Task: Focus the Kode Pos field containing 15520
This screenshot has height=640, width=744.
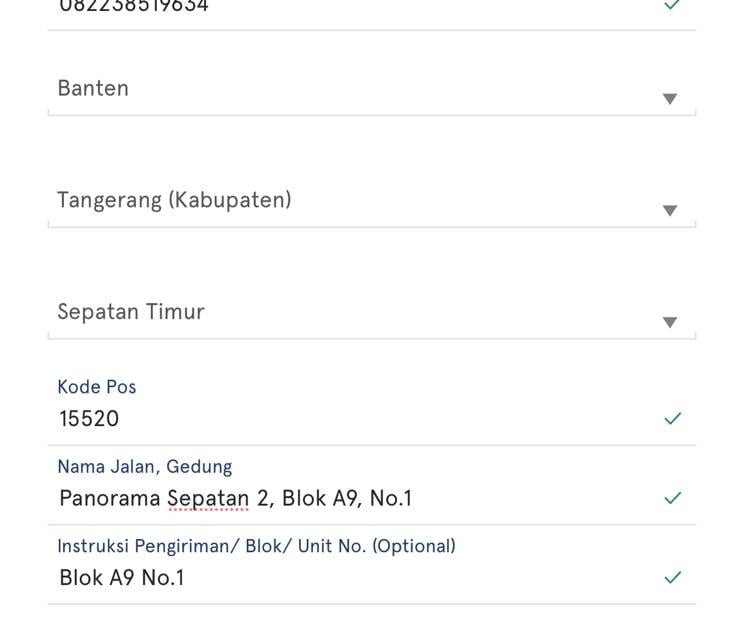Action: coord(372,408)
